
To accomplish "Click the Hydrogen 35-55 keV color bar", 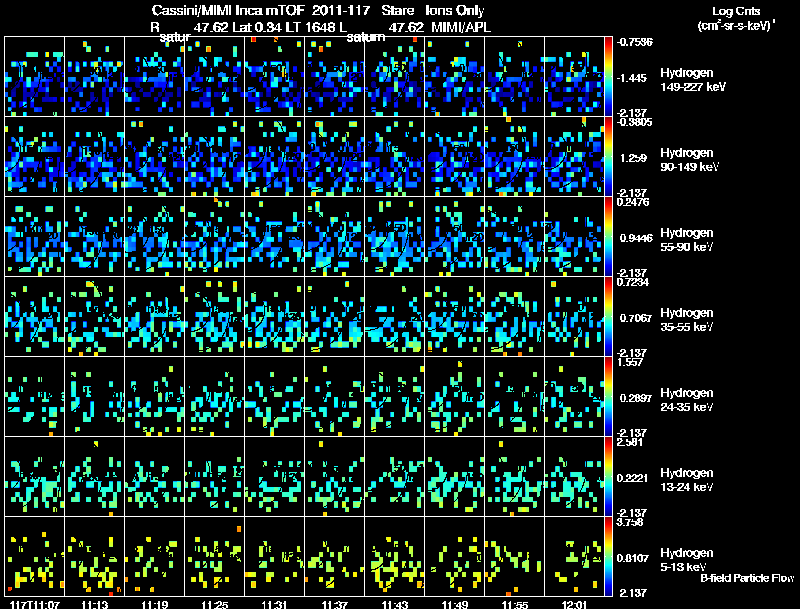I will [x=608, y=317].
